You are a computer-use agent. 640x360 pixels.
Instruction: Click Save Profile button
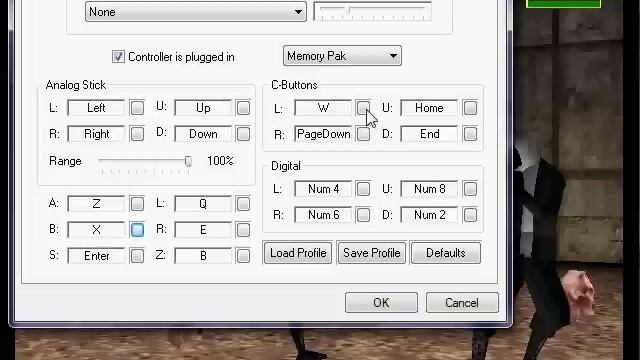point(372,253)
